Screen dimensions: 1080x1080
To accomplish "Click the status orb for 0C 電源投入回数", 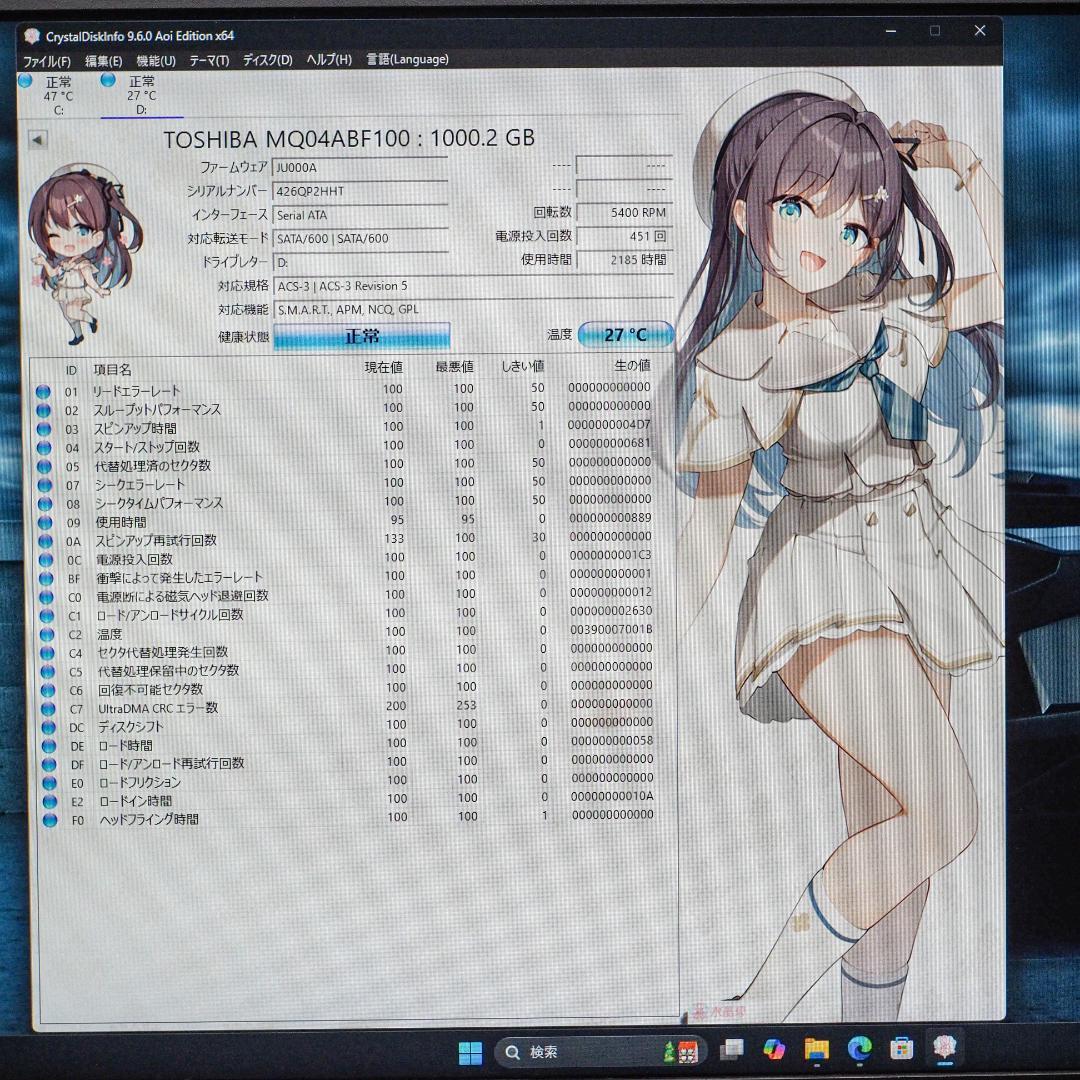I will [46, 560].
